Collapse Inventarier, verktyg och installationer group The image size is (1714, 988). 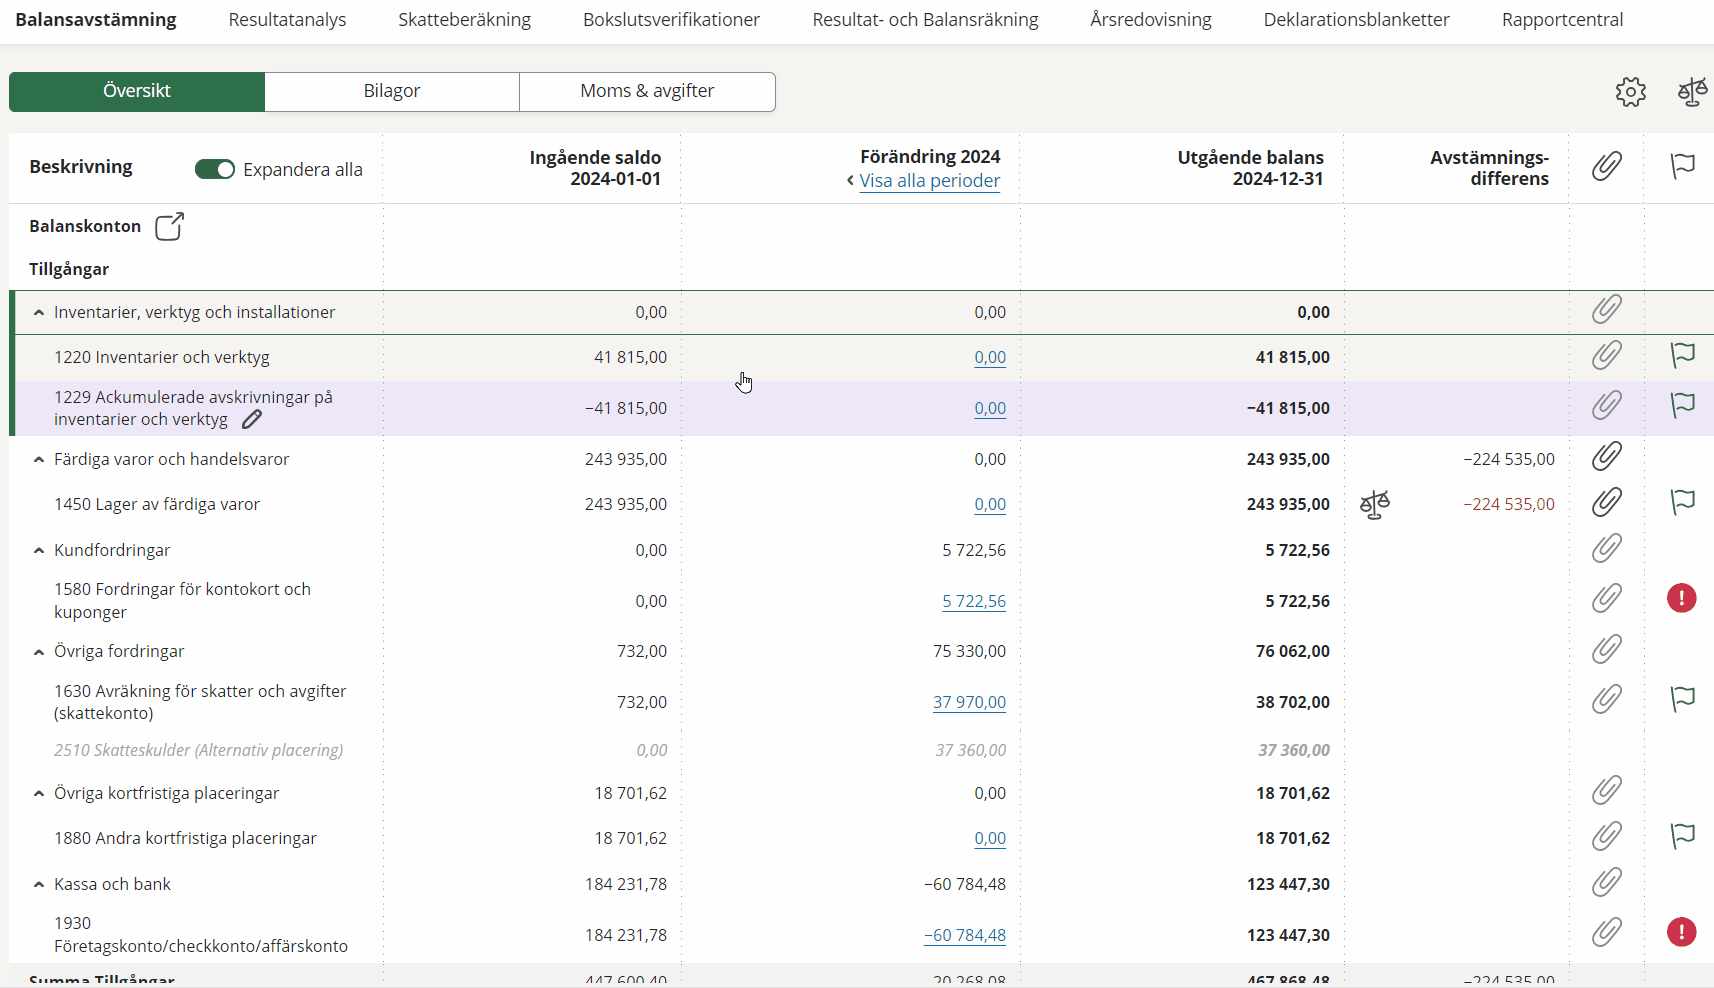pos(39,313)
